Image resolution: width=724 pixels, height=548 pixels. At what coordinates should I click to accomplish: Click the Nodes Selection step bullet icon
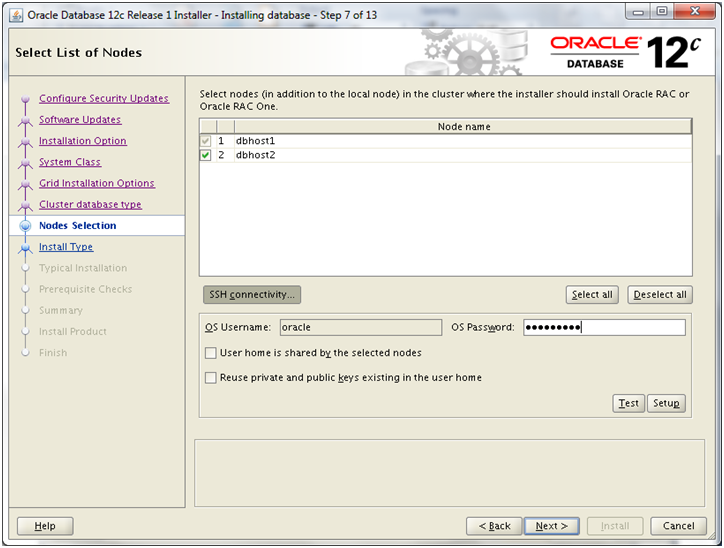pyautogui.click(x=25, y=226)
